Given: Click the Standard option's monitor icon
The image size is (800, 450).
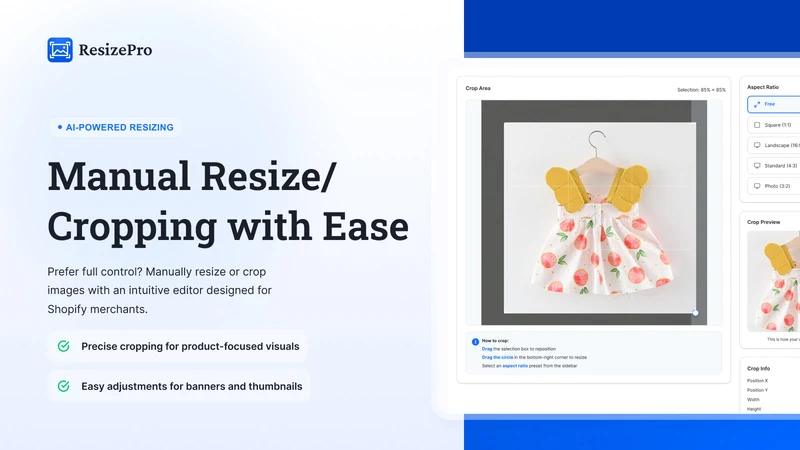Looking at the screenshot, I should pyautogui.click(x=757, y=166).
